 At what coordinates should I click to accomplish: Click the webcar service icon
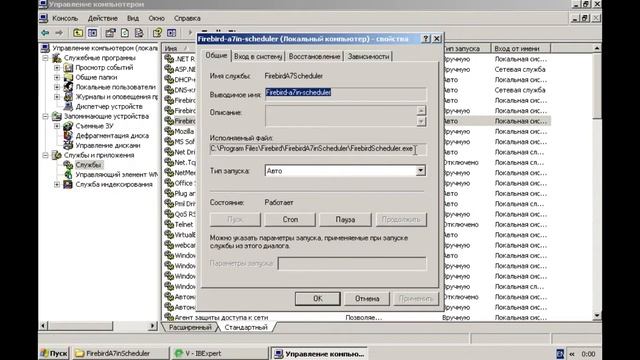coord(169,245)
